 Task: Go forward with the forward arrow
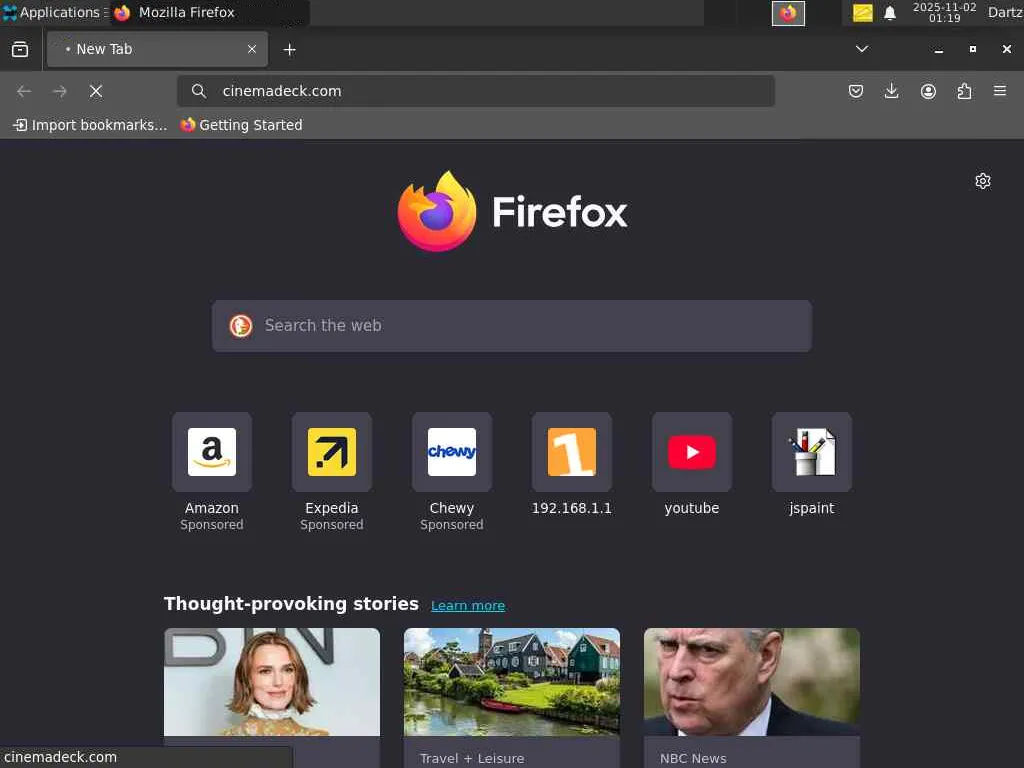coord(59,91)
